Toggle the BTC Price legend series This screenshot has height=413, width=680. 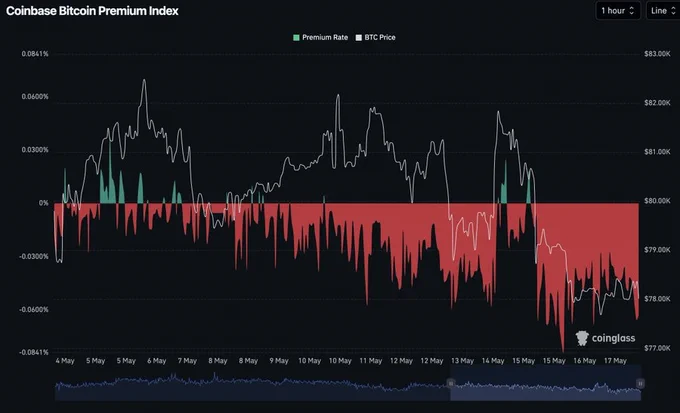tap(376, 37)
